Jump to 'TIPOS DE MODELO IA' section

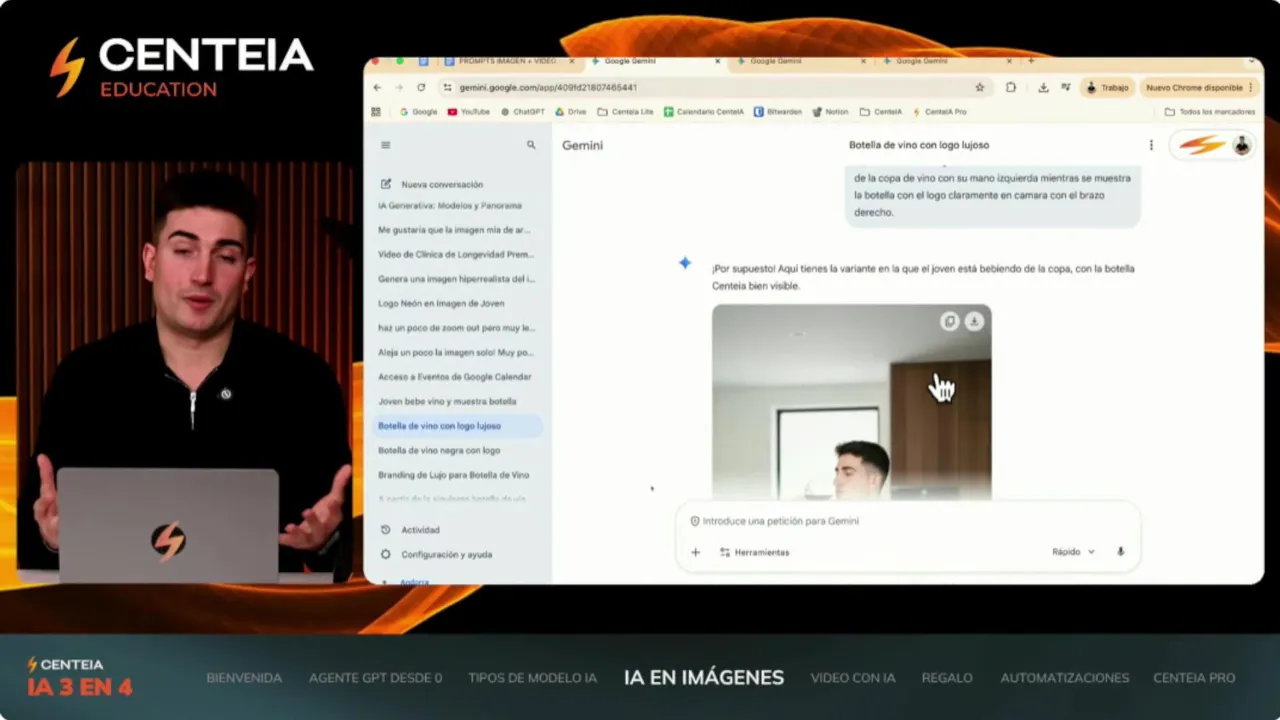(532, 678)
